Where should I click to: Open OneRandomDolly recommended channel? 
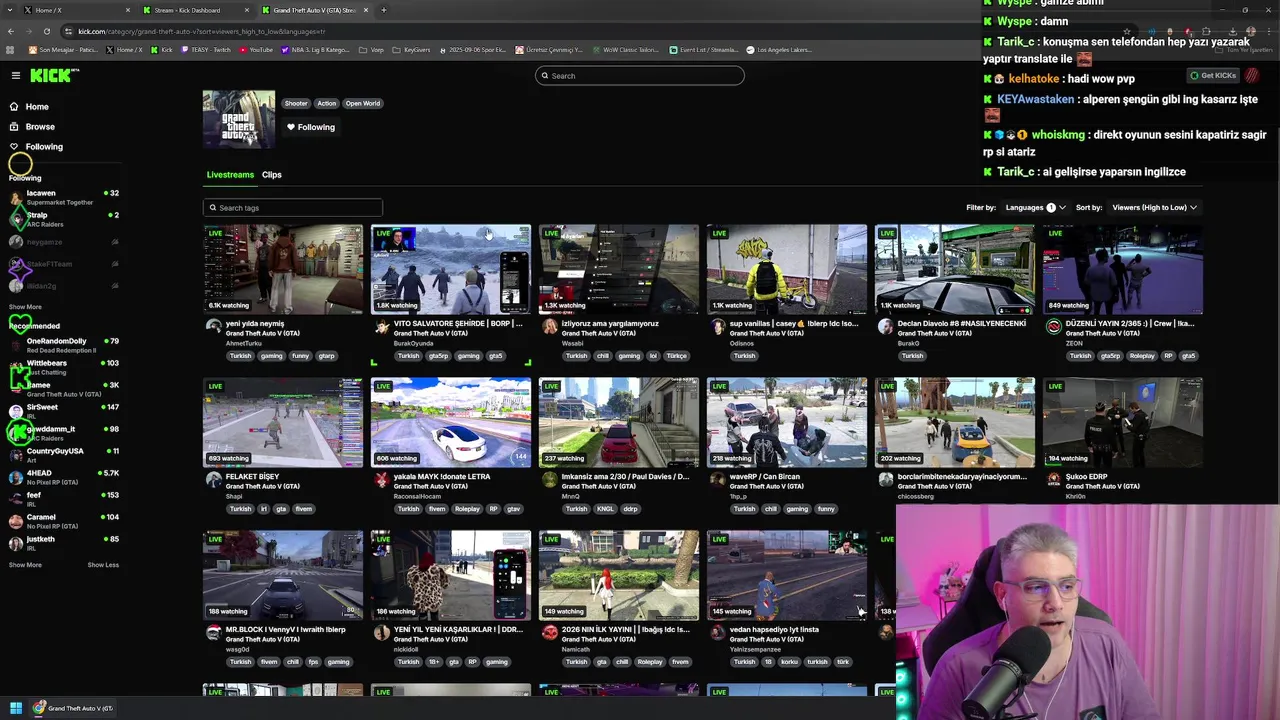[64, 345]
